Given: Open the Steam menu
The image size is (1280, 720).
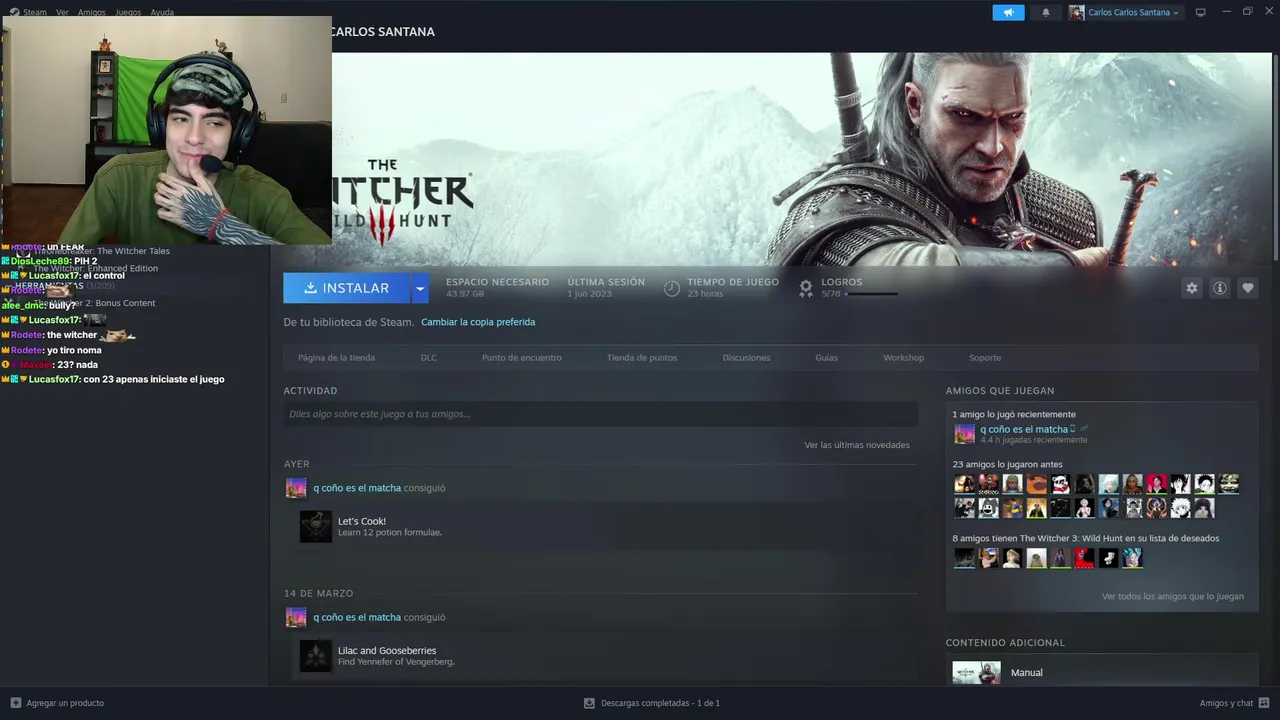Looking at the screenshot, I should pyautogui.click(x=35, y=12).
